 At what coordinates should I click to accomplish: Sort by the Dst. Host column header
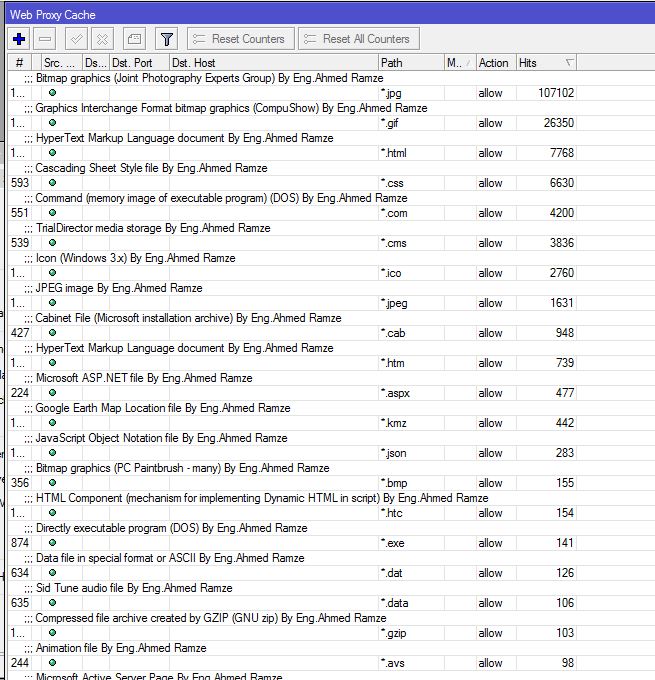tap(274, 63)
